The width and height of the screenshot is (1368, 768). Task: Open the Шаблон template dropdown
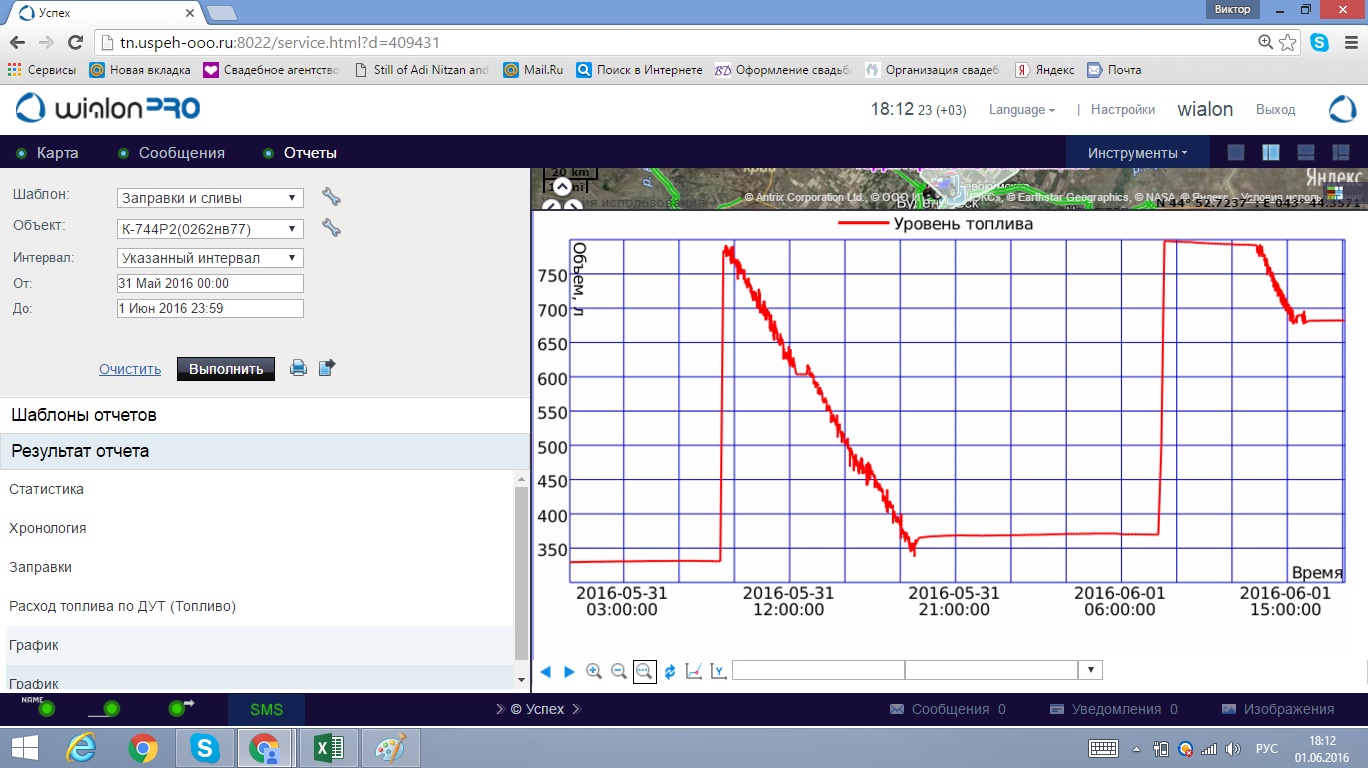click(210, 198)
